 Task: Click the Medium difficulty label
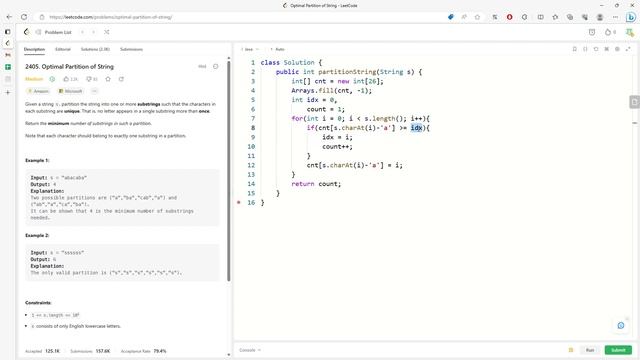[x=34, y=79]
